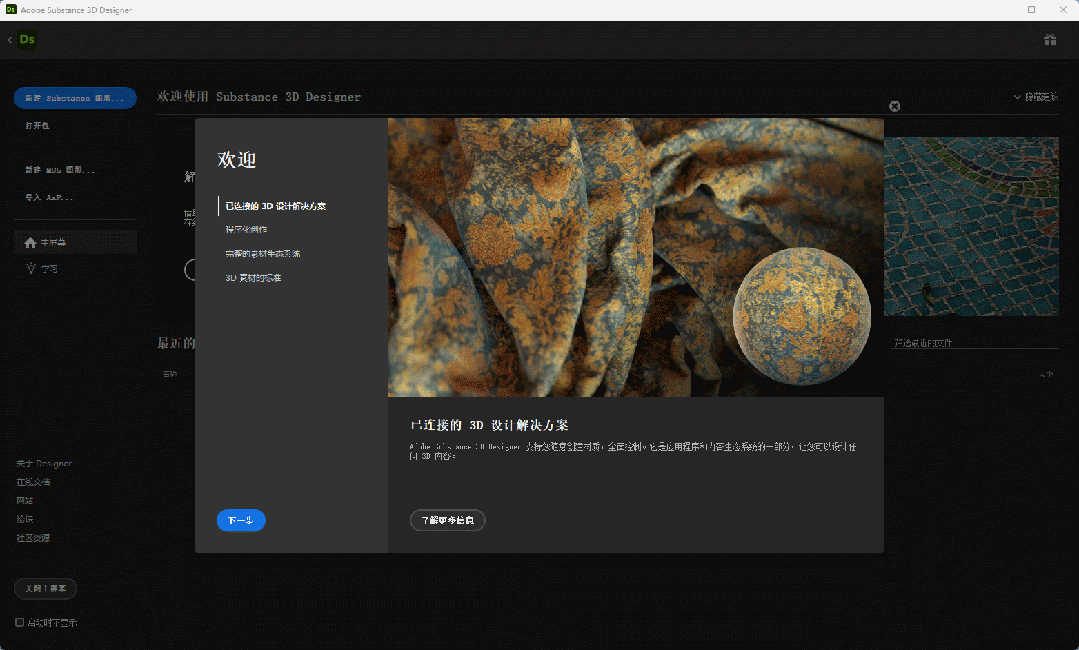Toggle the 启动时不显示 checkbox
1079x650 pixels.
(x=19, y=622)
